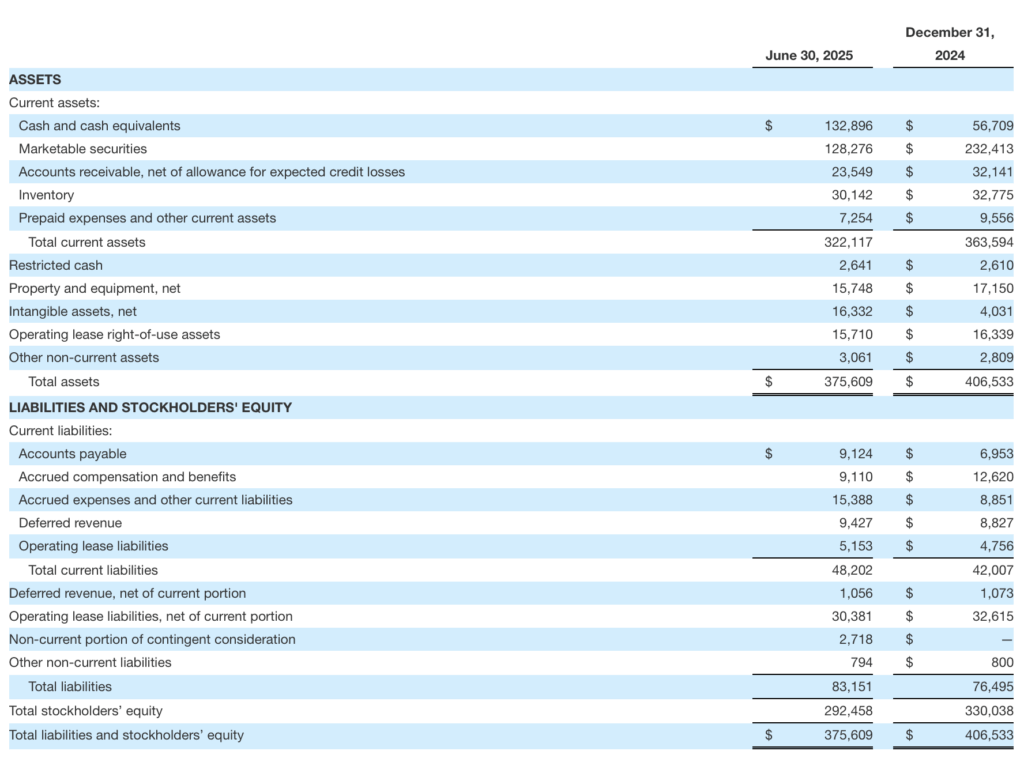Select 'Deferred revenue, net of current portion'
This screenshot has height=762, width=1024.
pos(127,594)
